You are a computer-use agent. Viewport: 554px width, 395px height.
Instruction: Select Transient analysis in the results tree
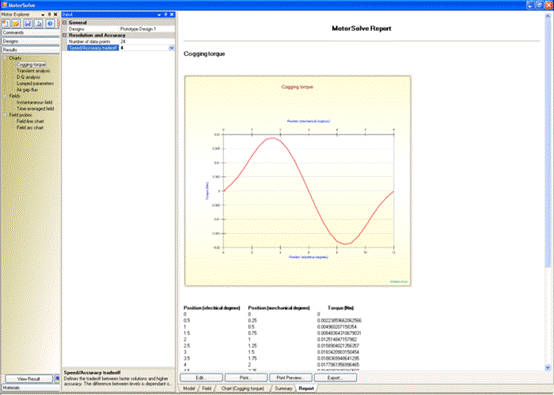(x=33, y=71)
